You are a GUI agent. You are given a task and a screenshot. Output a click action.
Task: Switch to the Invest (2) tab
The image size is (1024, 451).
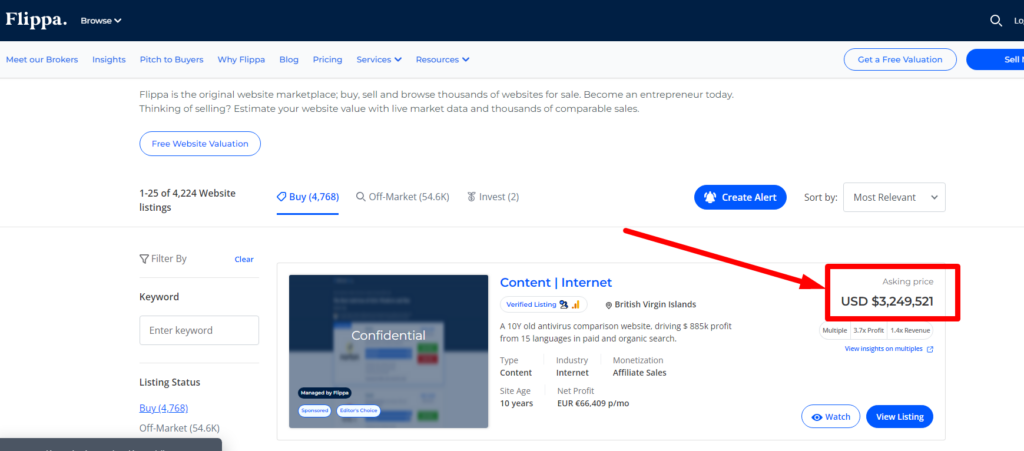pyautogui.click(x=493, y=196)
